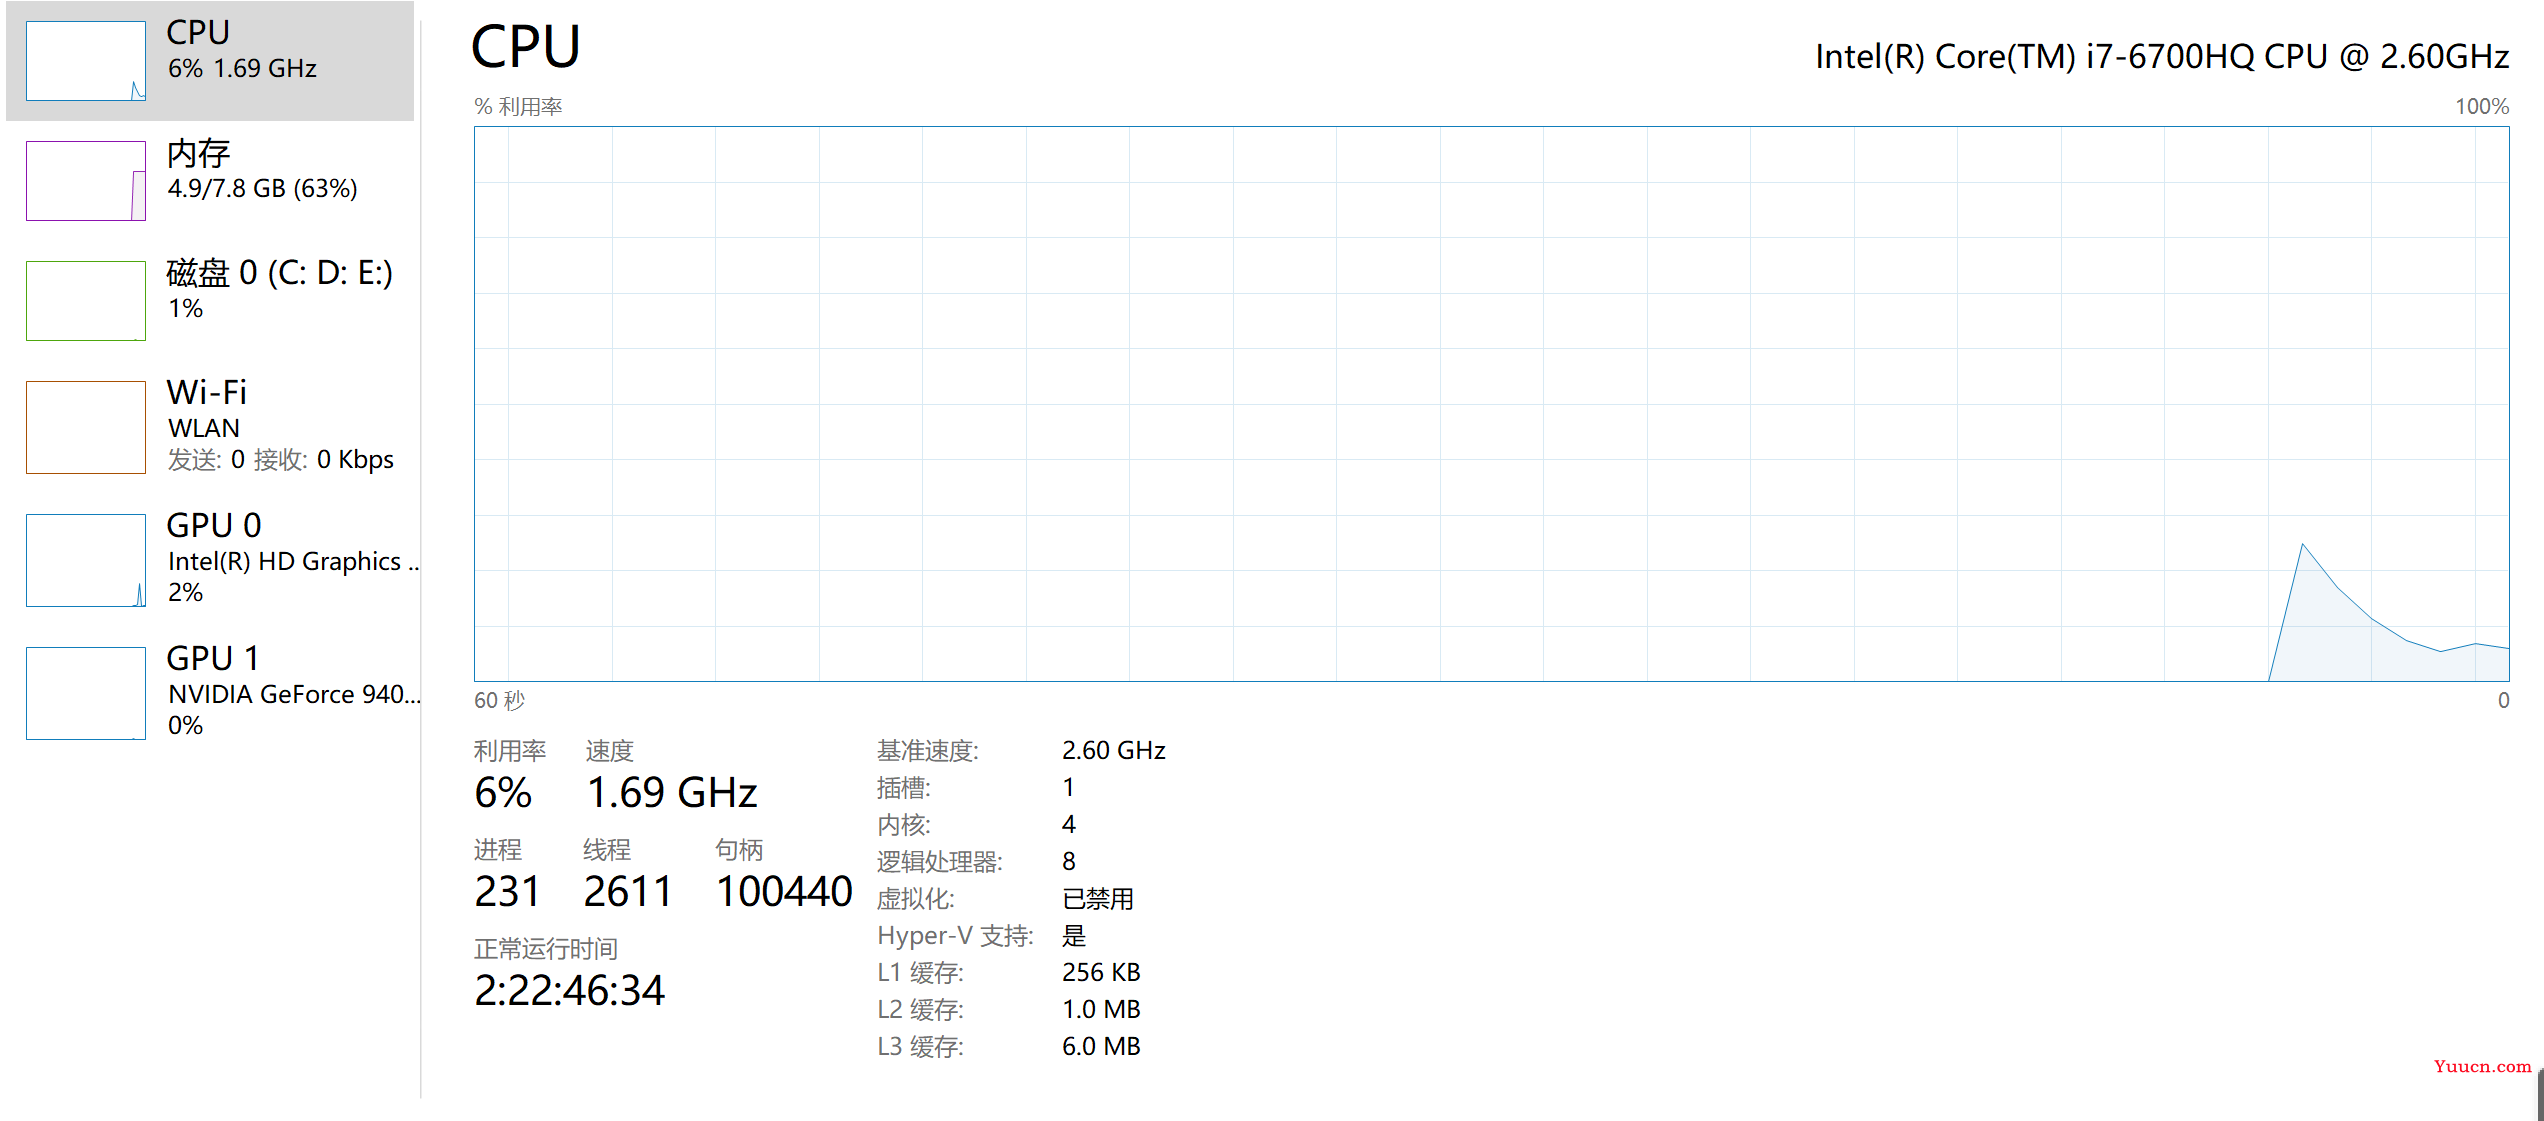The height and width of the screenshot is (1121, 2544).
Task: Open the 内存 4.9/7.8 GB entry
Action: click(x=210, y=181)
